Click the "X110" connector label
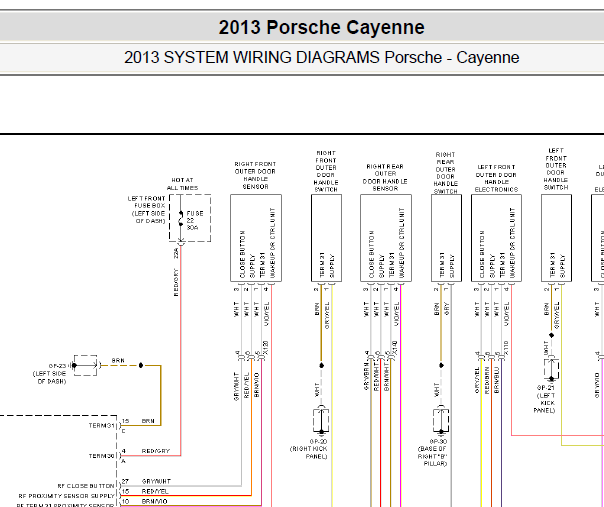The height and width of the screenshot is (507, 604). pos(506,348)
